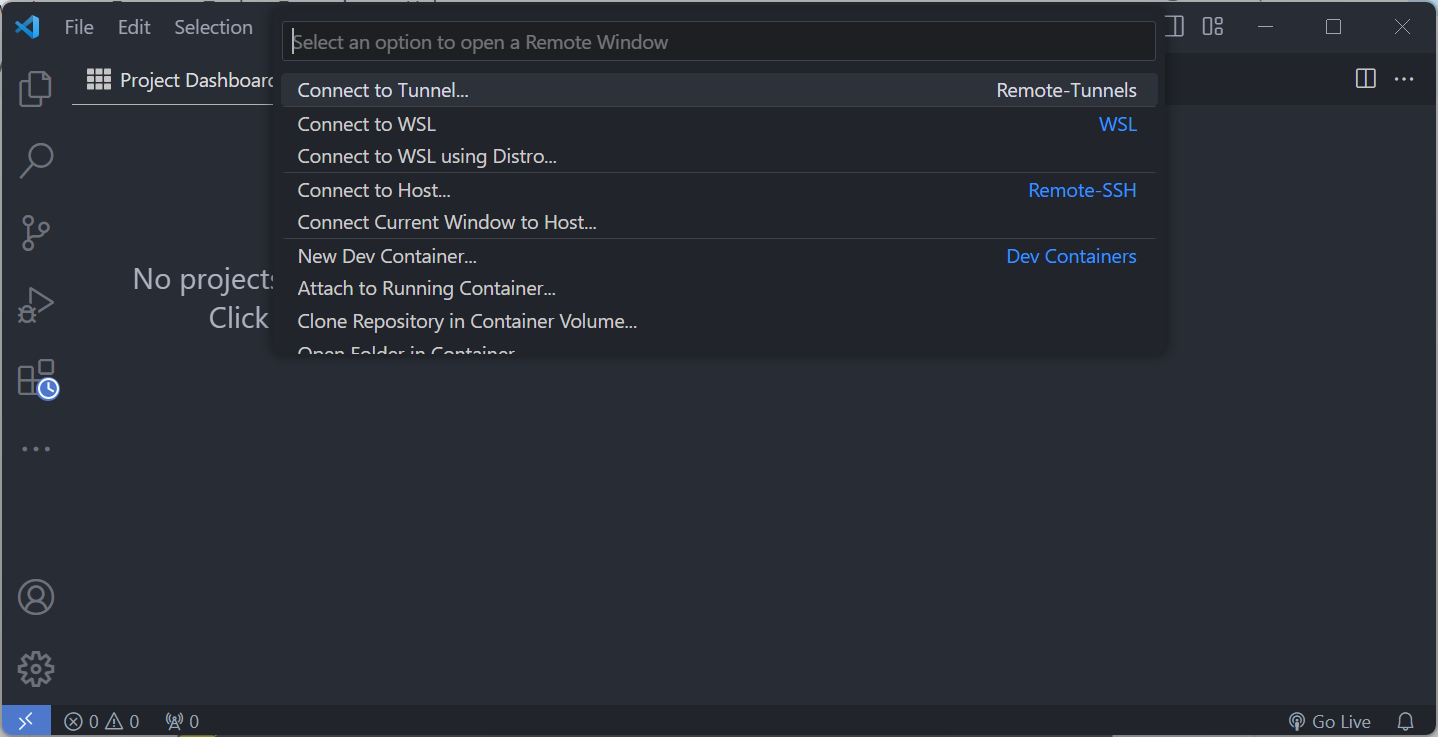
Task: Open the notifications bell
Action: pyautogui.click(x=1405, y=721)
